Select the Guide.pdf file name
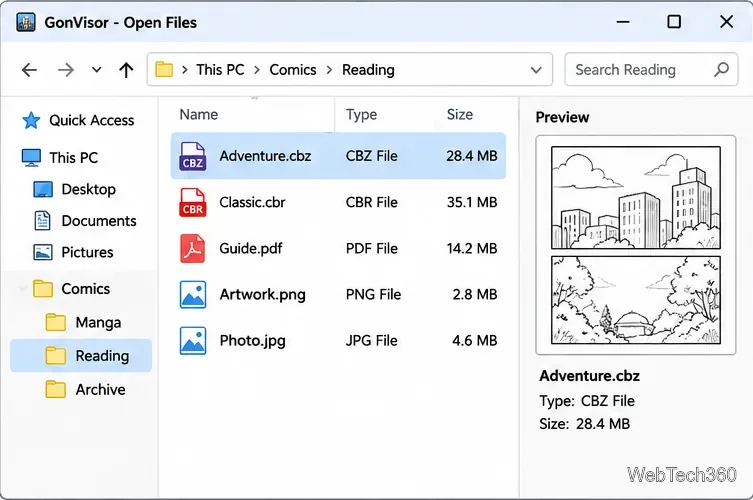The height and width of the screenshot is (500, 753). pyautogui.click(x=251, y=248)
